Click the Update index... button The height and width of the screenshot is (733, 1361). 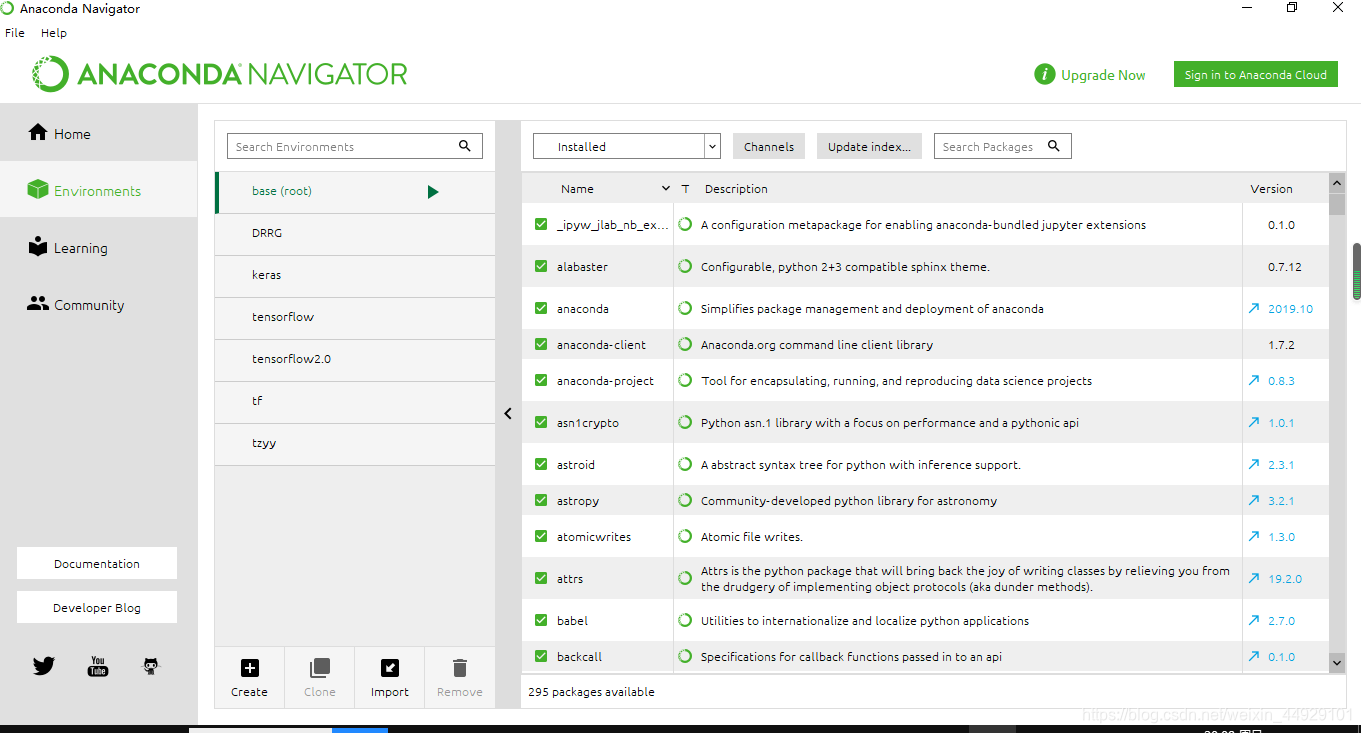[x=869, y=146]
